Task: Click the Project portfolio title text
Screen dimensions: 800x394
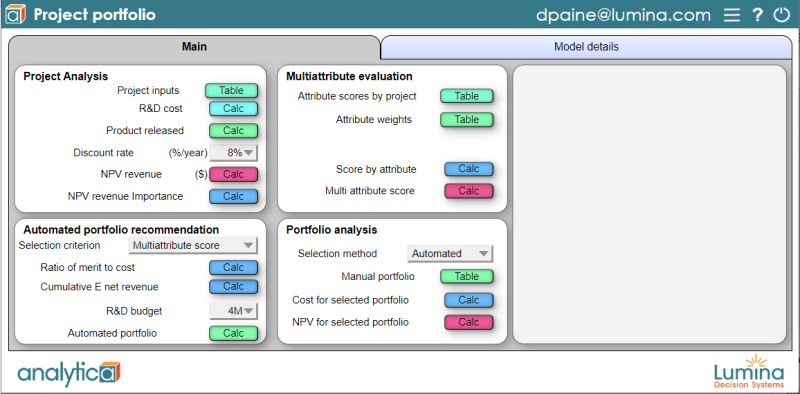Action: (94, 15)
